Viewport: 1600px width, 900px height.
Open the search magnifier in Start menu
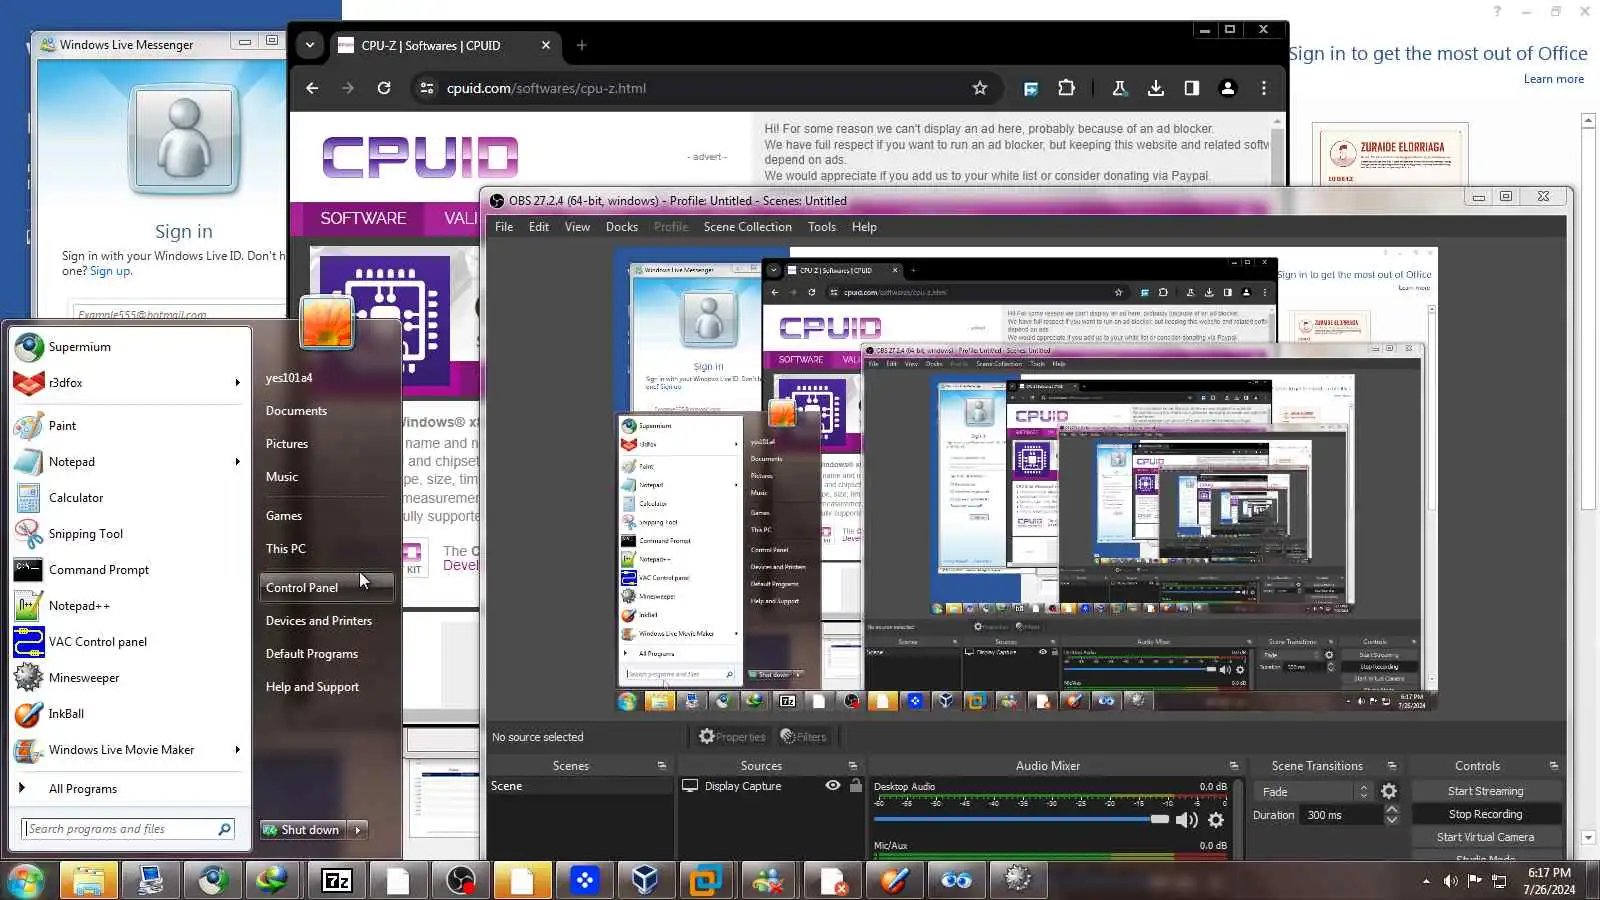click(x=225, y=829)
